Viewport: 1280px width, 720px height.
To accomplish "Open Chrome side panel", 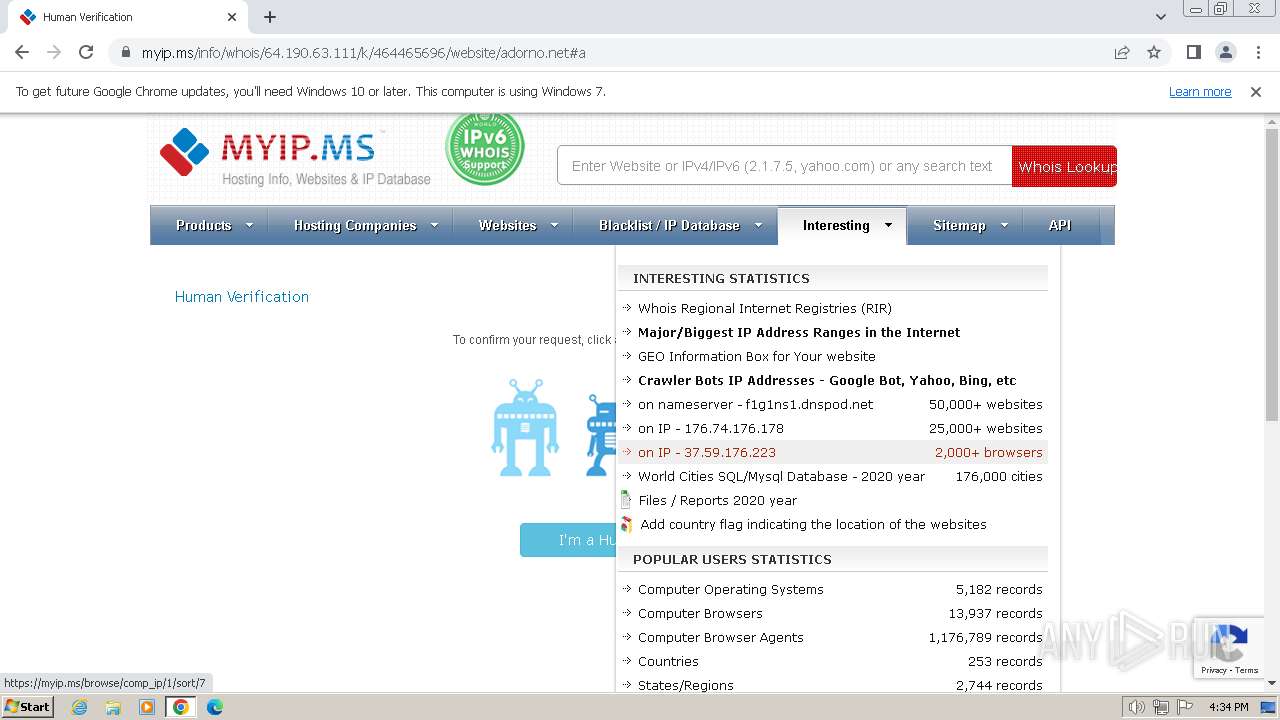I will [1194, 52].
